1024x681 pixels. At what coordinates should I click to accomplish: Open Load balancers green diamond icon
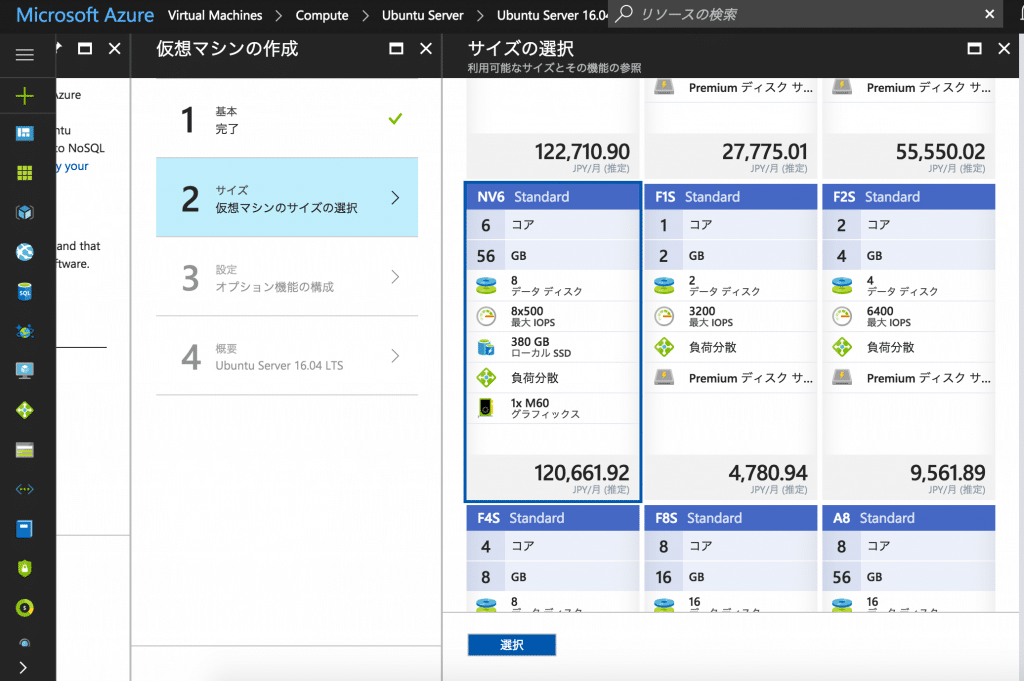(24, 410)
